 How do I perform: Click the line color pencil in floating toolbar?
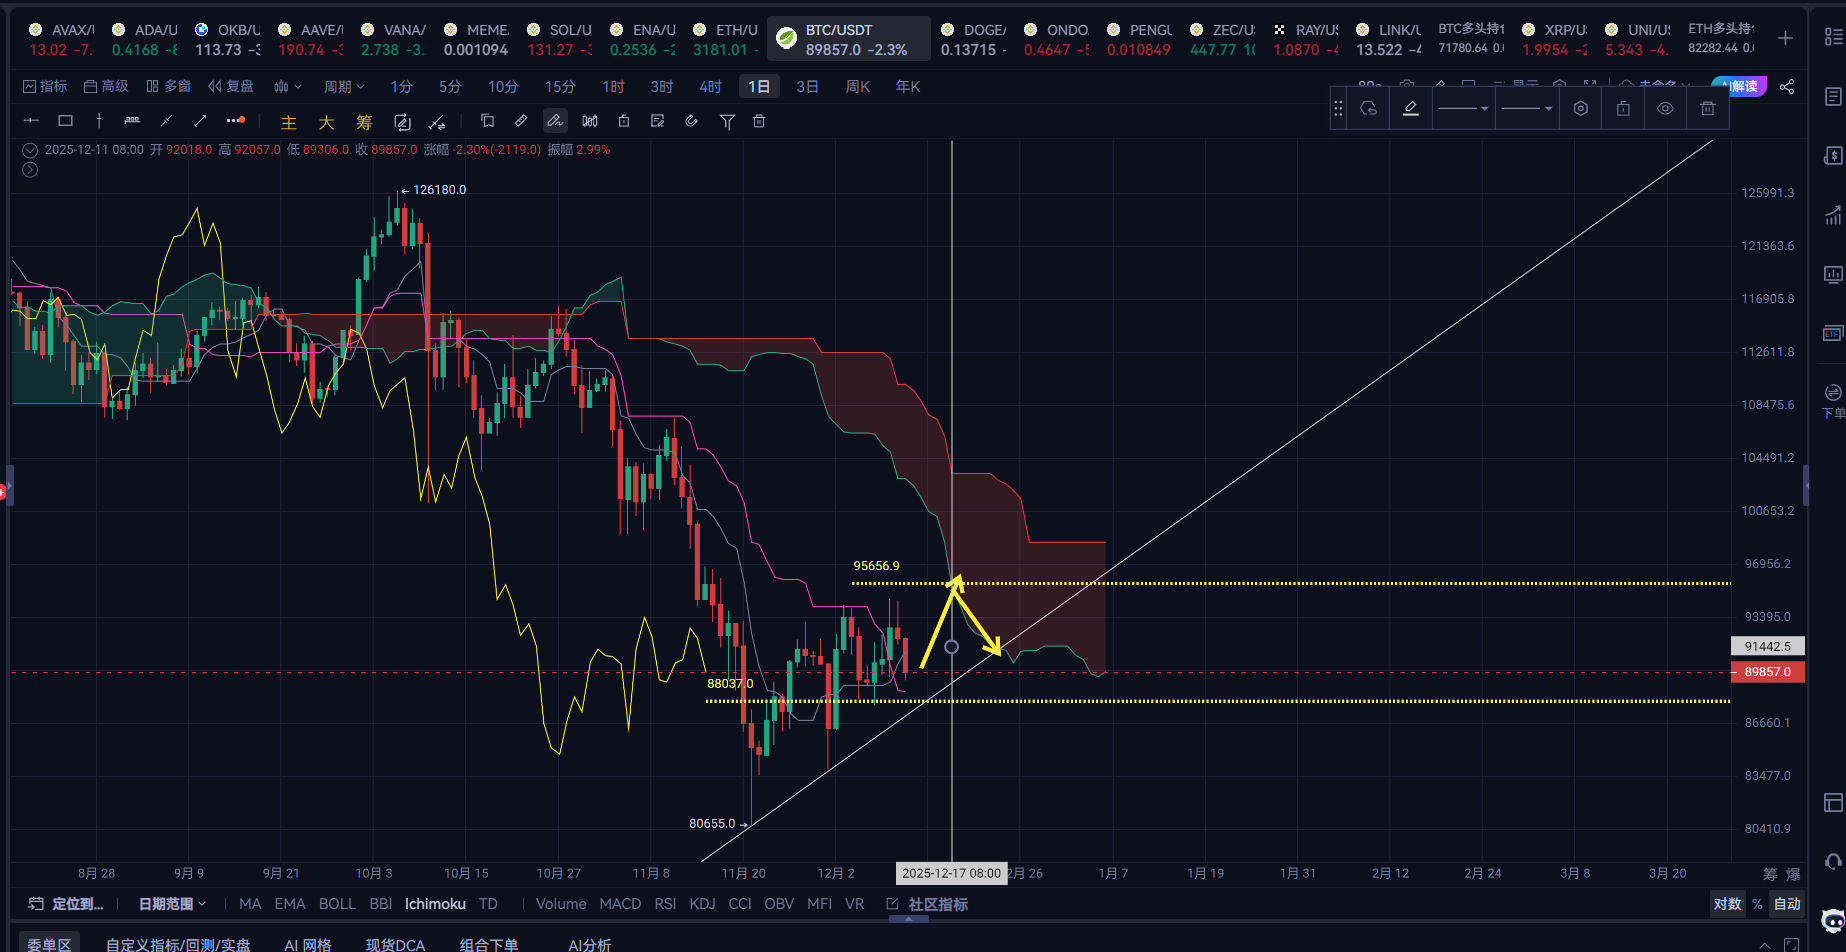[x=1410, y=108]
